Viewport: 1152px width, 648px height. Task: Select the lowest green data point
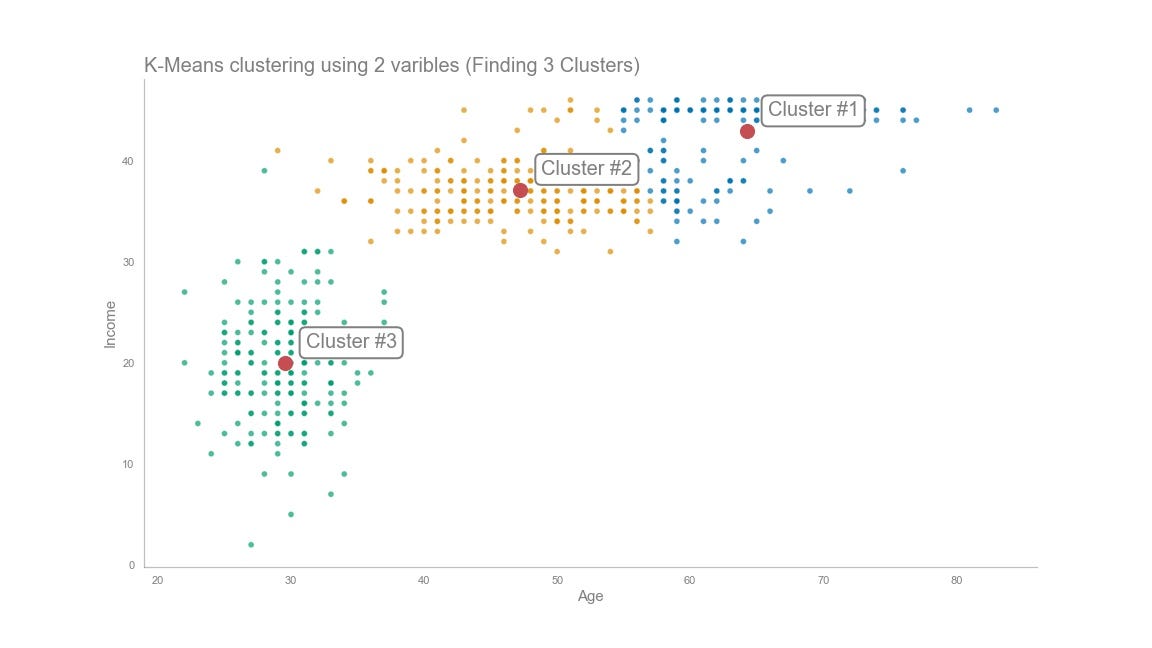click(251, 545)
